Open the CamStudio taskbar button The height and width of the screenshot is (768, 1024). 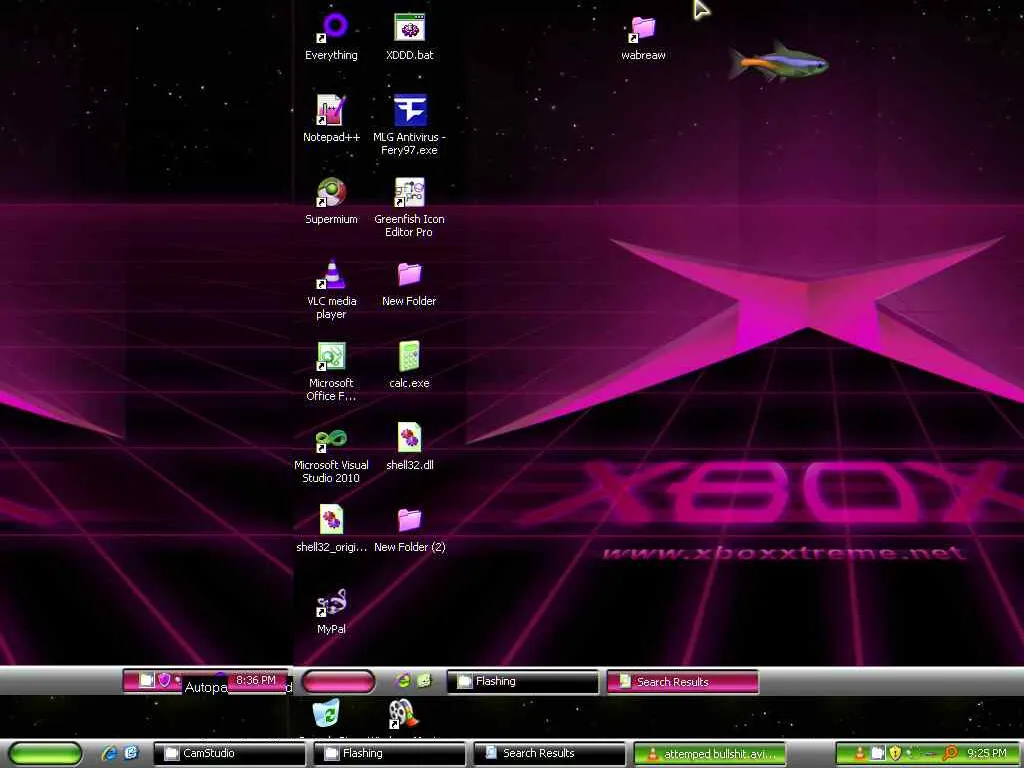(229, 753)
